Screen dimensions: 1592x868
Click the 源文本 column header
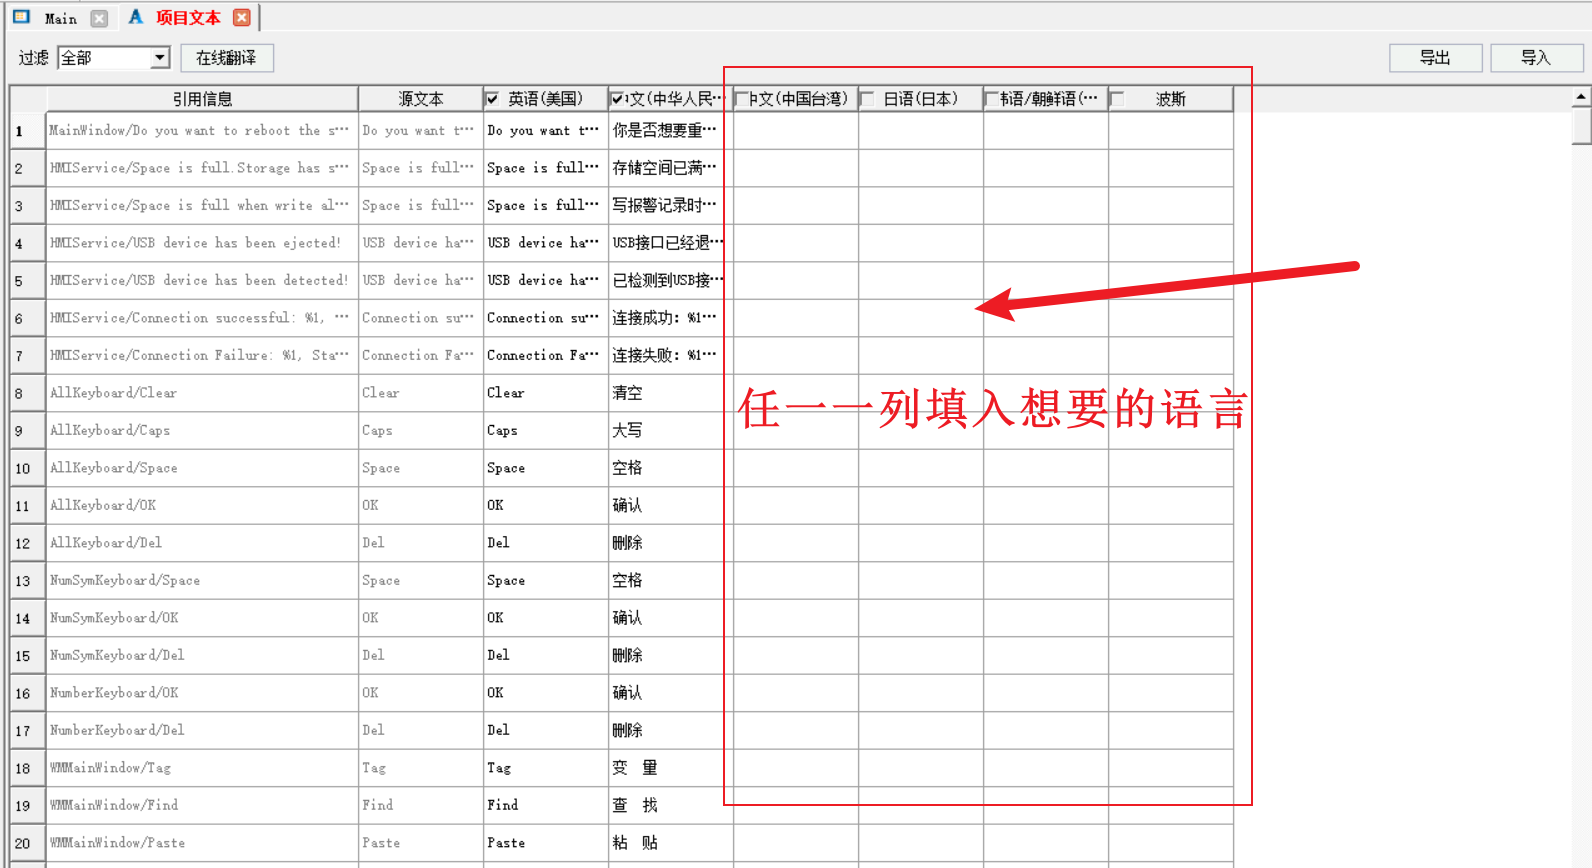click(x=420, y=99)
